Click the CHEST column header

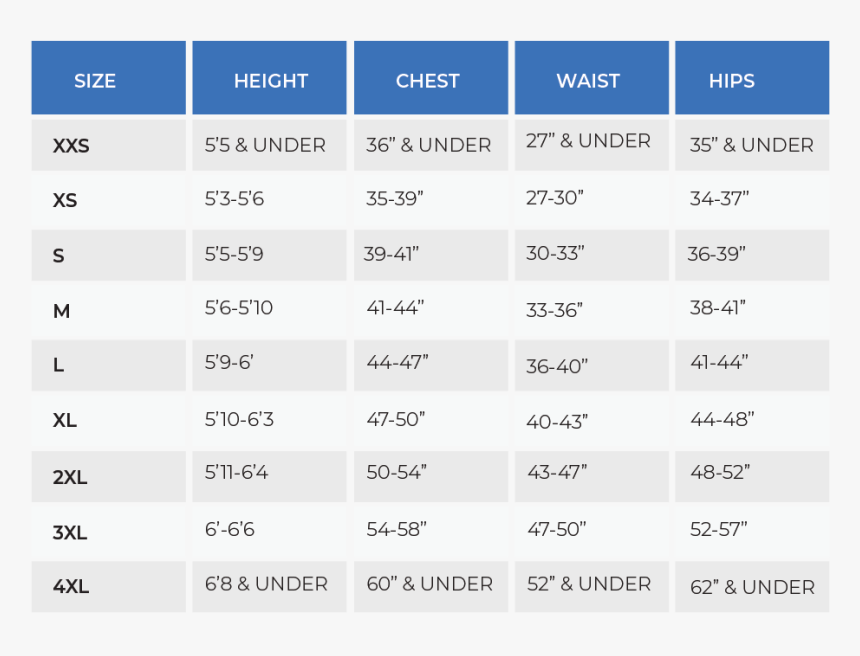(x=428, y=81)
